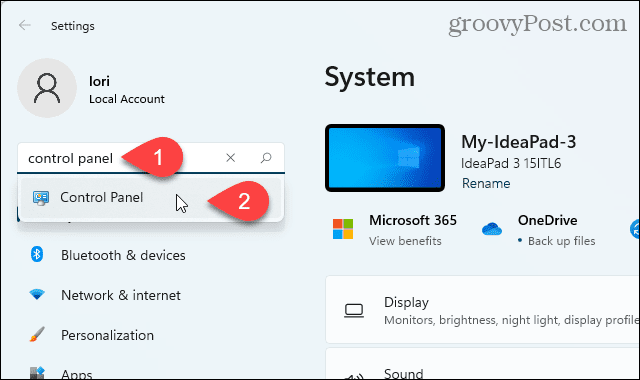Click the Personalization paintbrush icon
This screenshot has width=640, height=380.
pos(37,334)
